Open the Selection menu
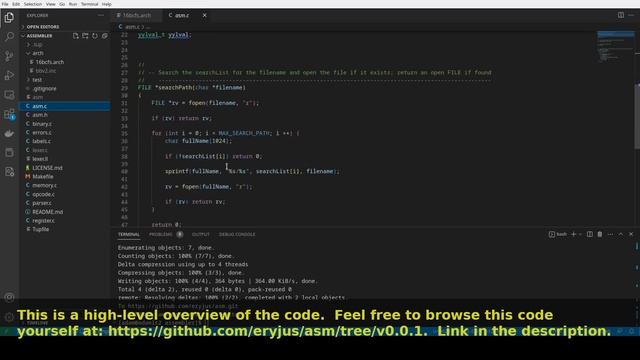The width and height of the screenshot is (640, 360). [x=33, y=4]
